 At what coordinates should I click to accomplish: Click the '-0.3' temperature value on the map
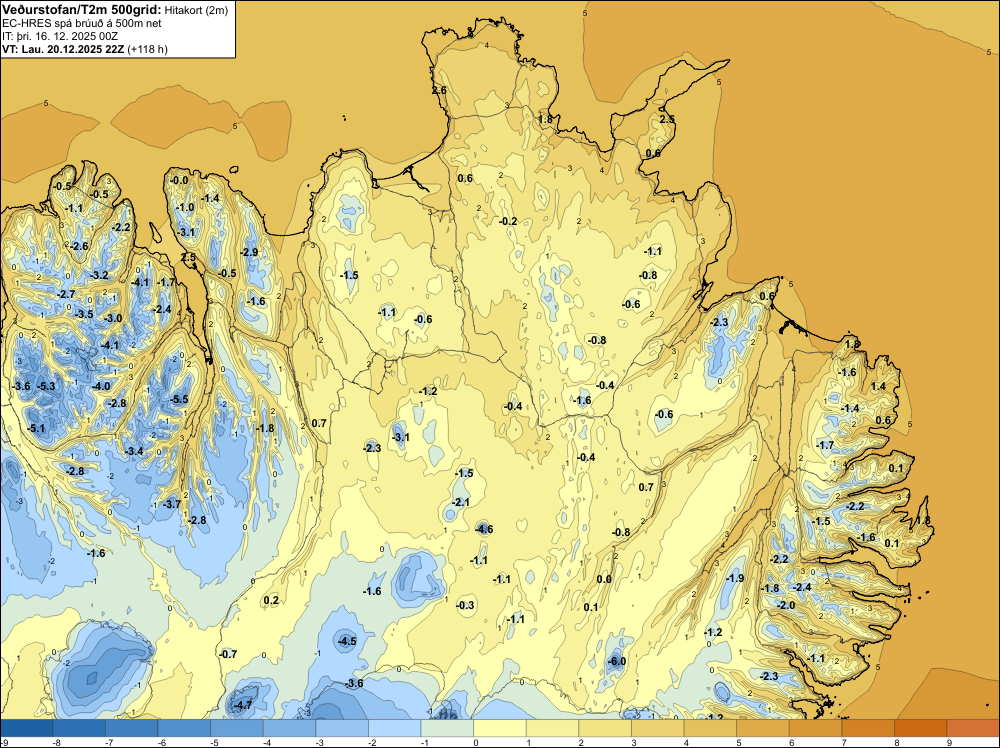[466, 605]
